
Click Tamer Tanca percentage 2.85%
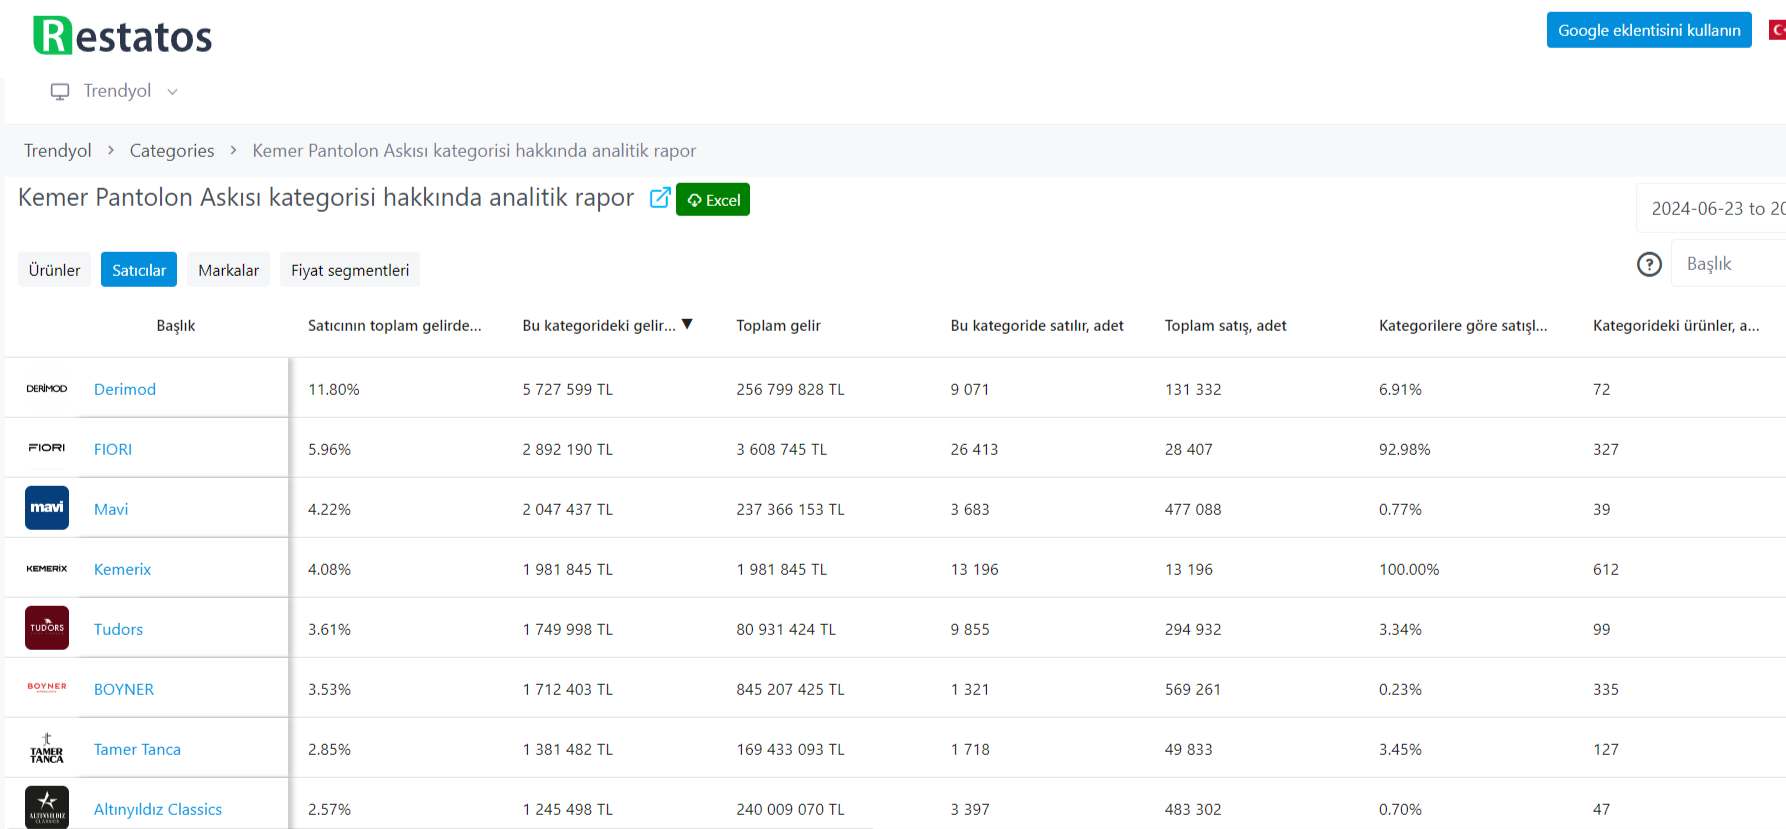tap(329, 749)
